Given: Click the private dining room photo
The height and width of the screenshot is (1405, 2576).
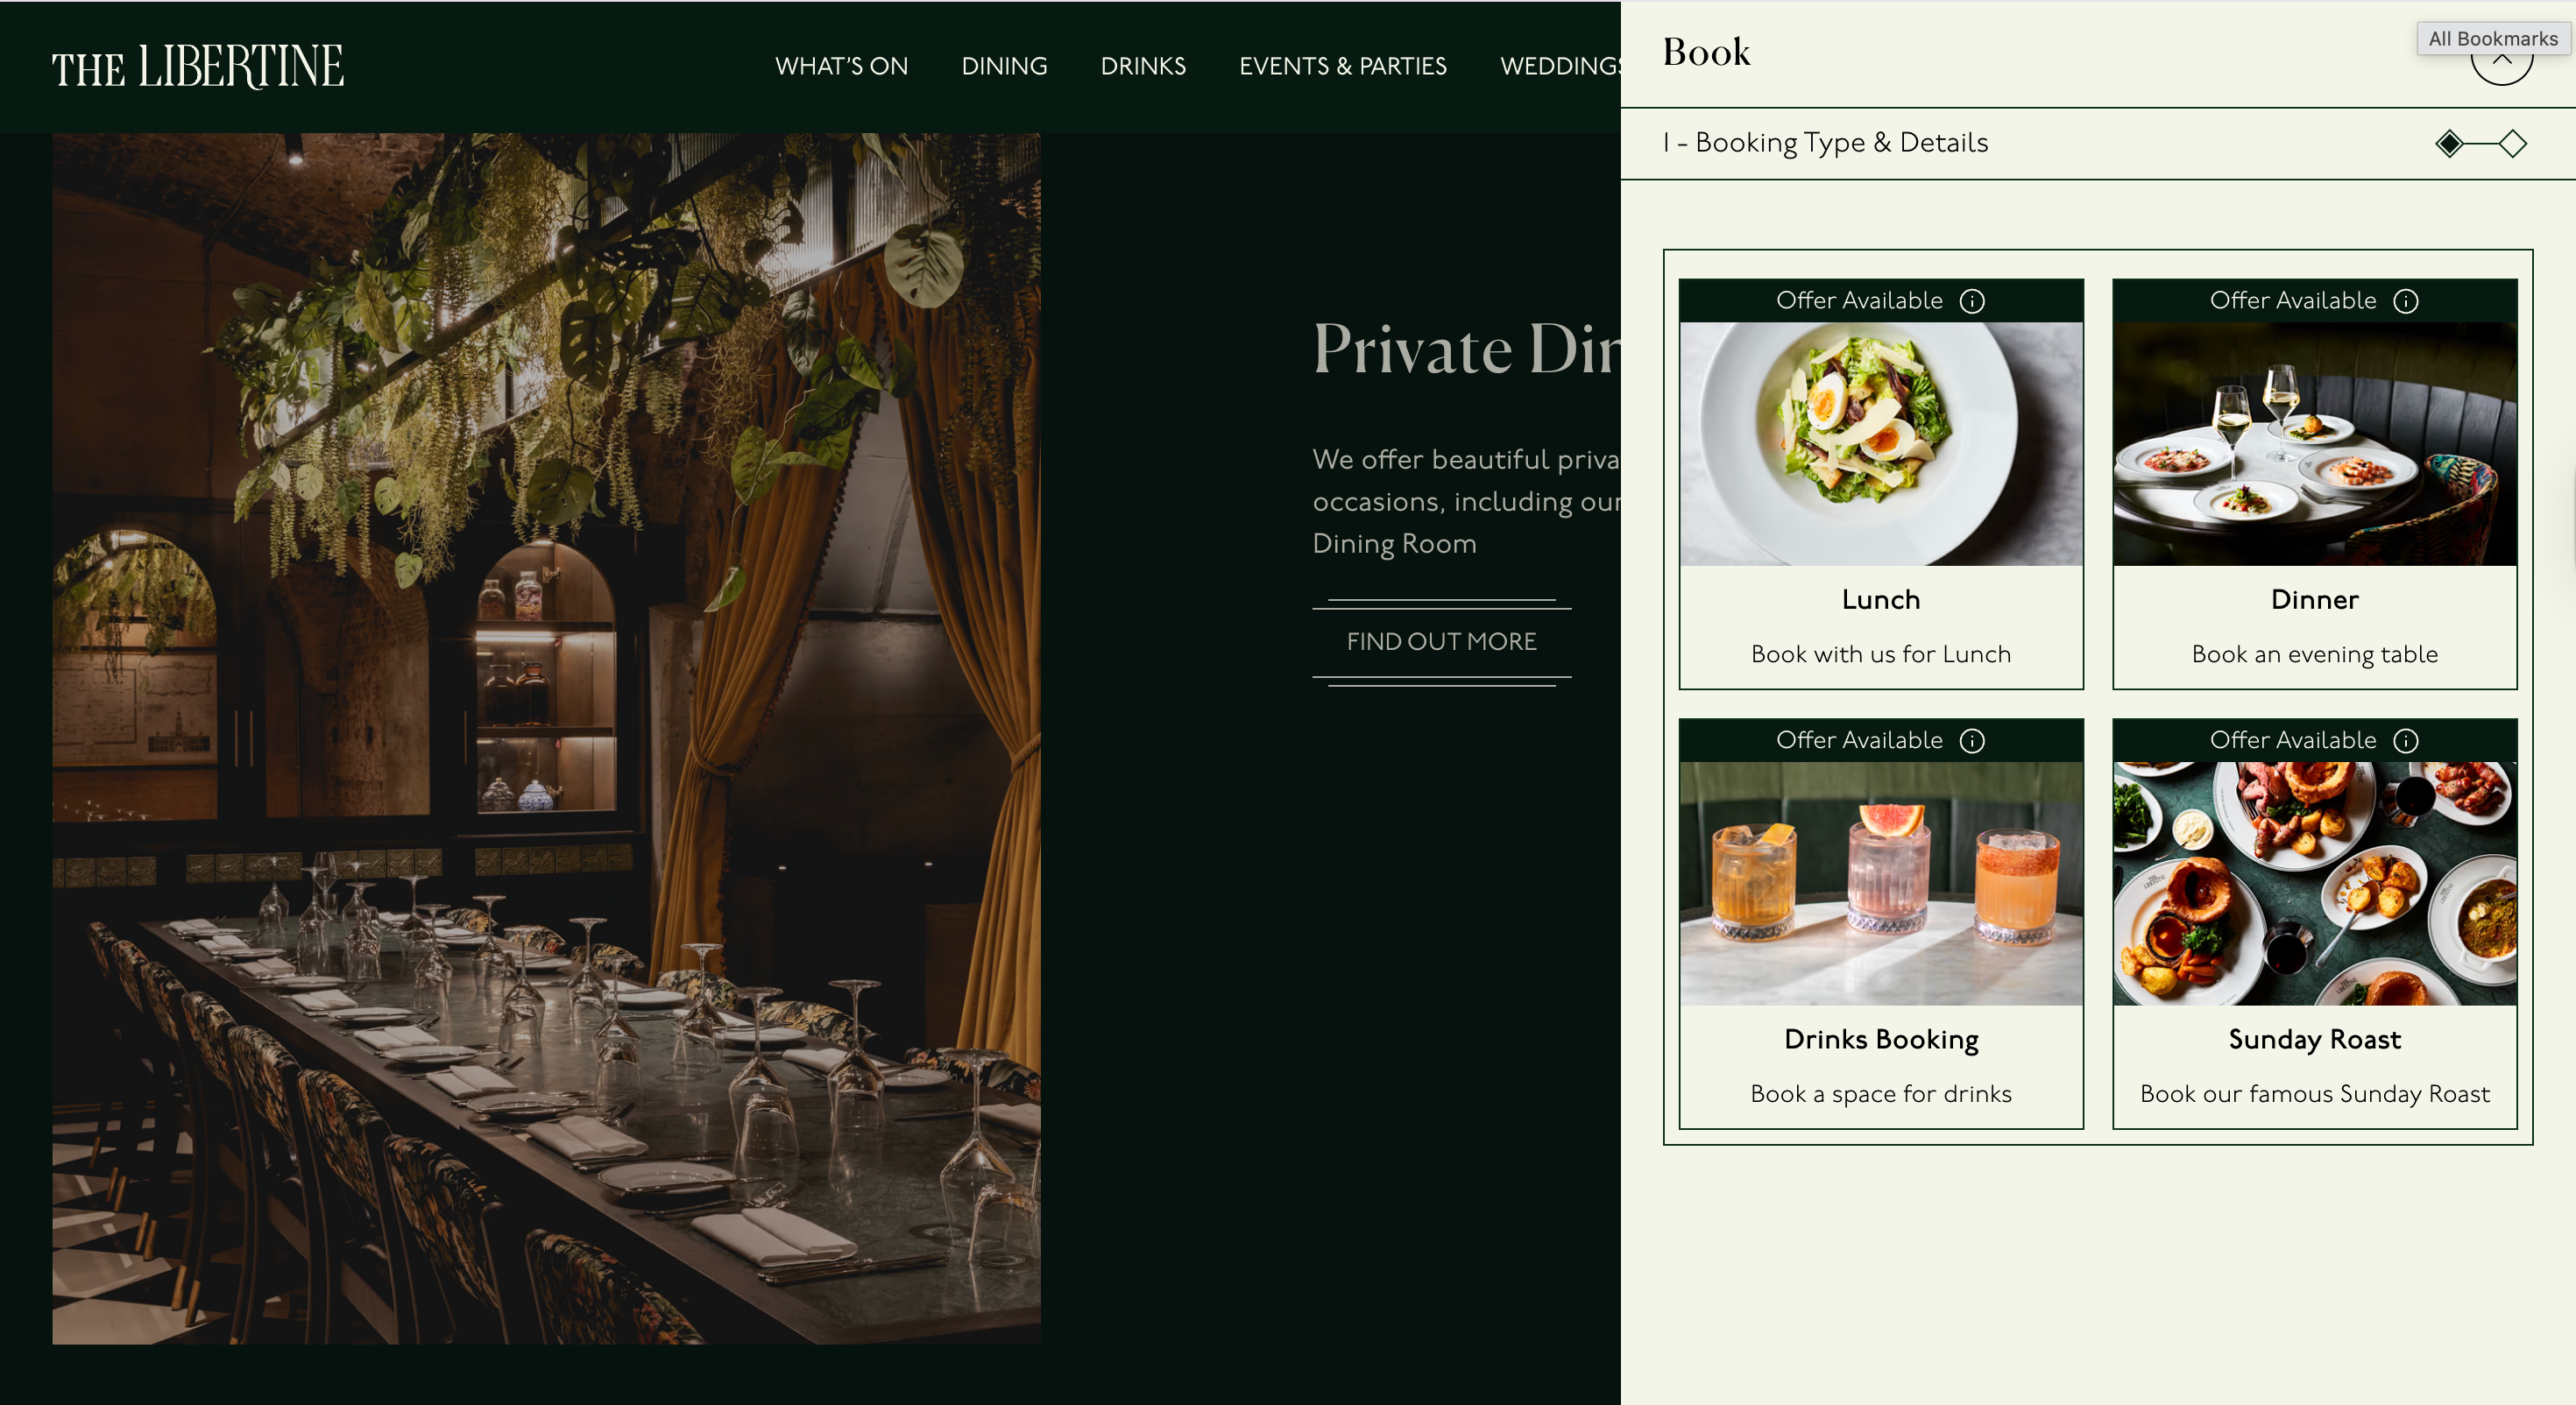Looking at the screenshot, I should pyautogui.click(x=546, y=738).
